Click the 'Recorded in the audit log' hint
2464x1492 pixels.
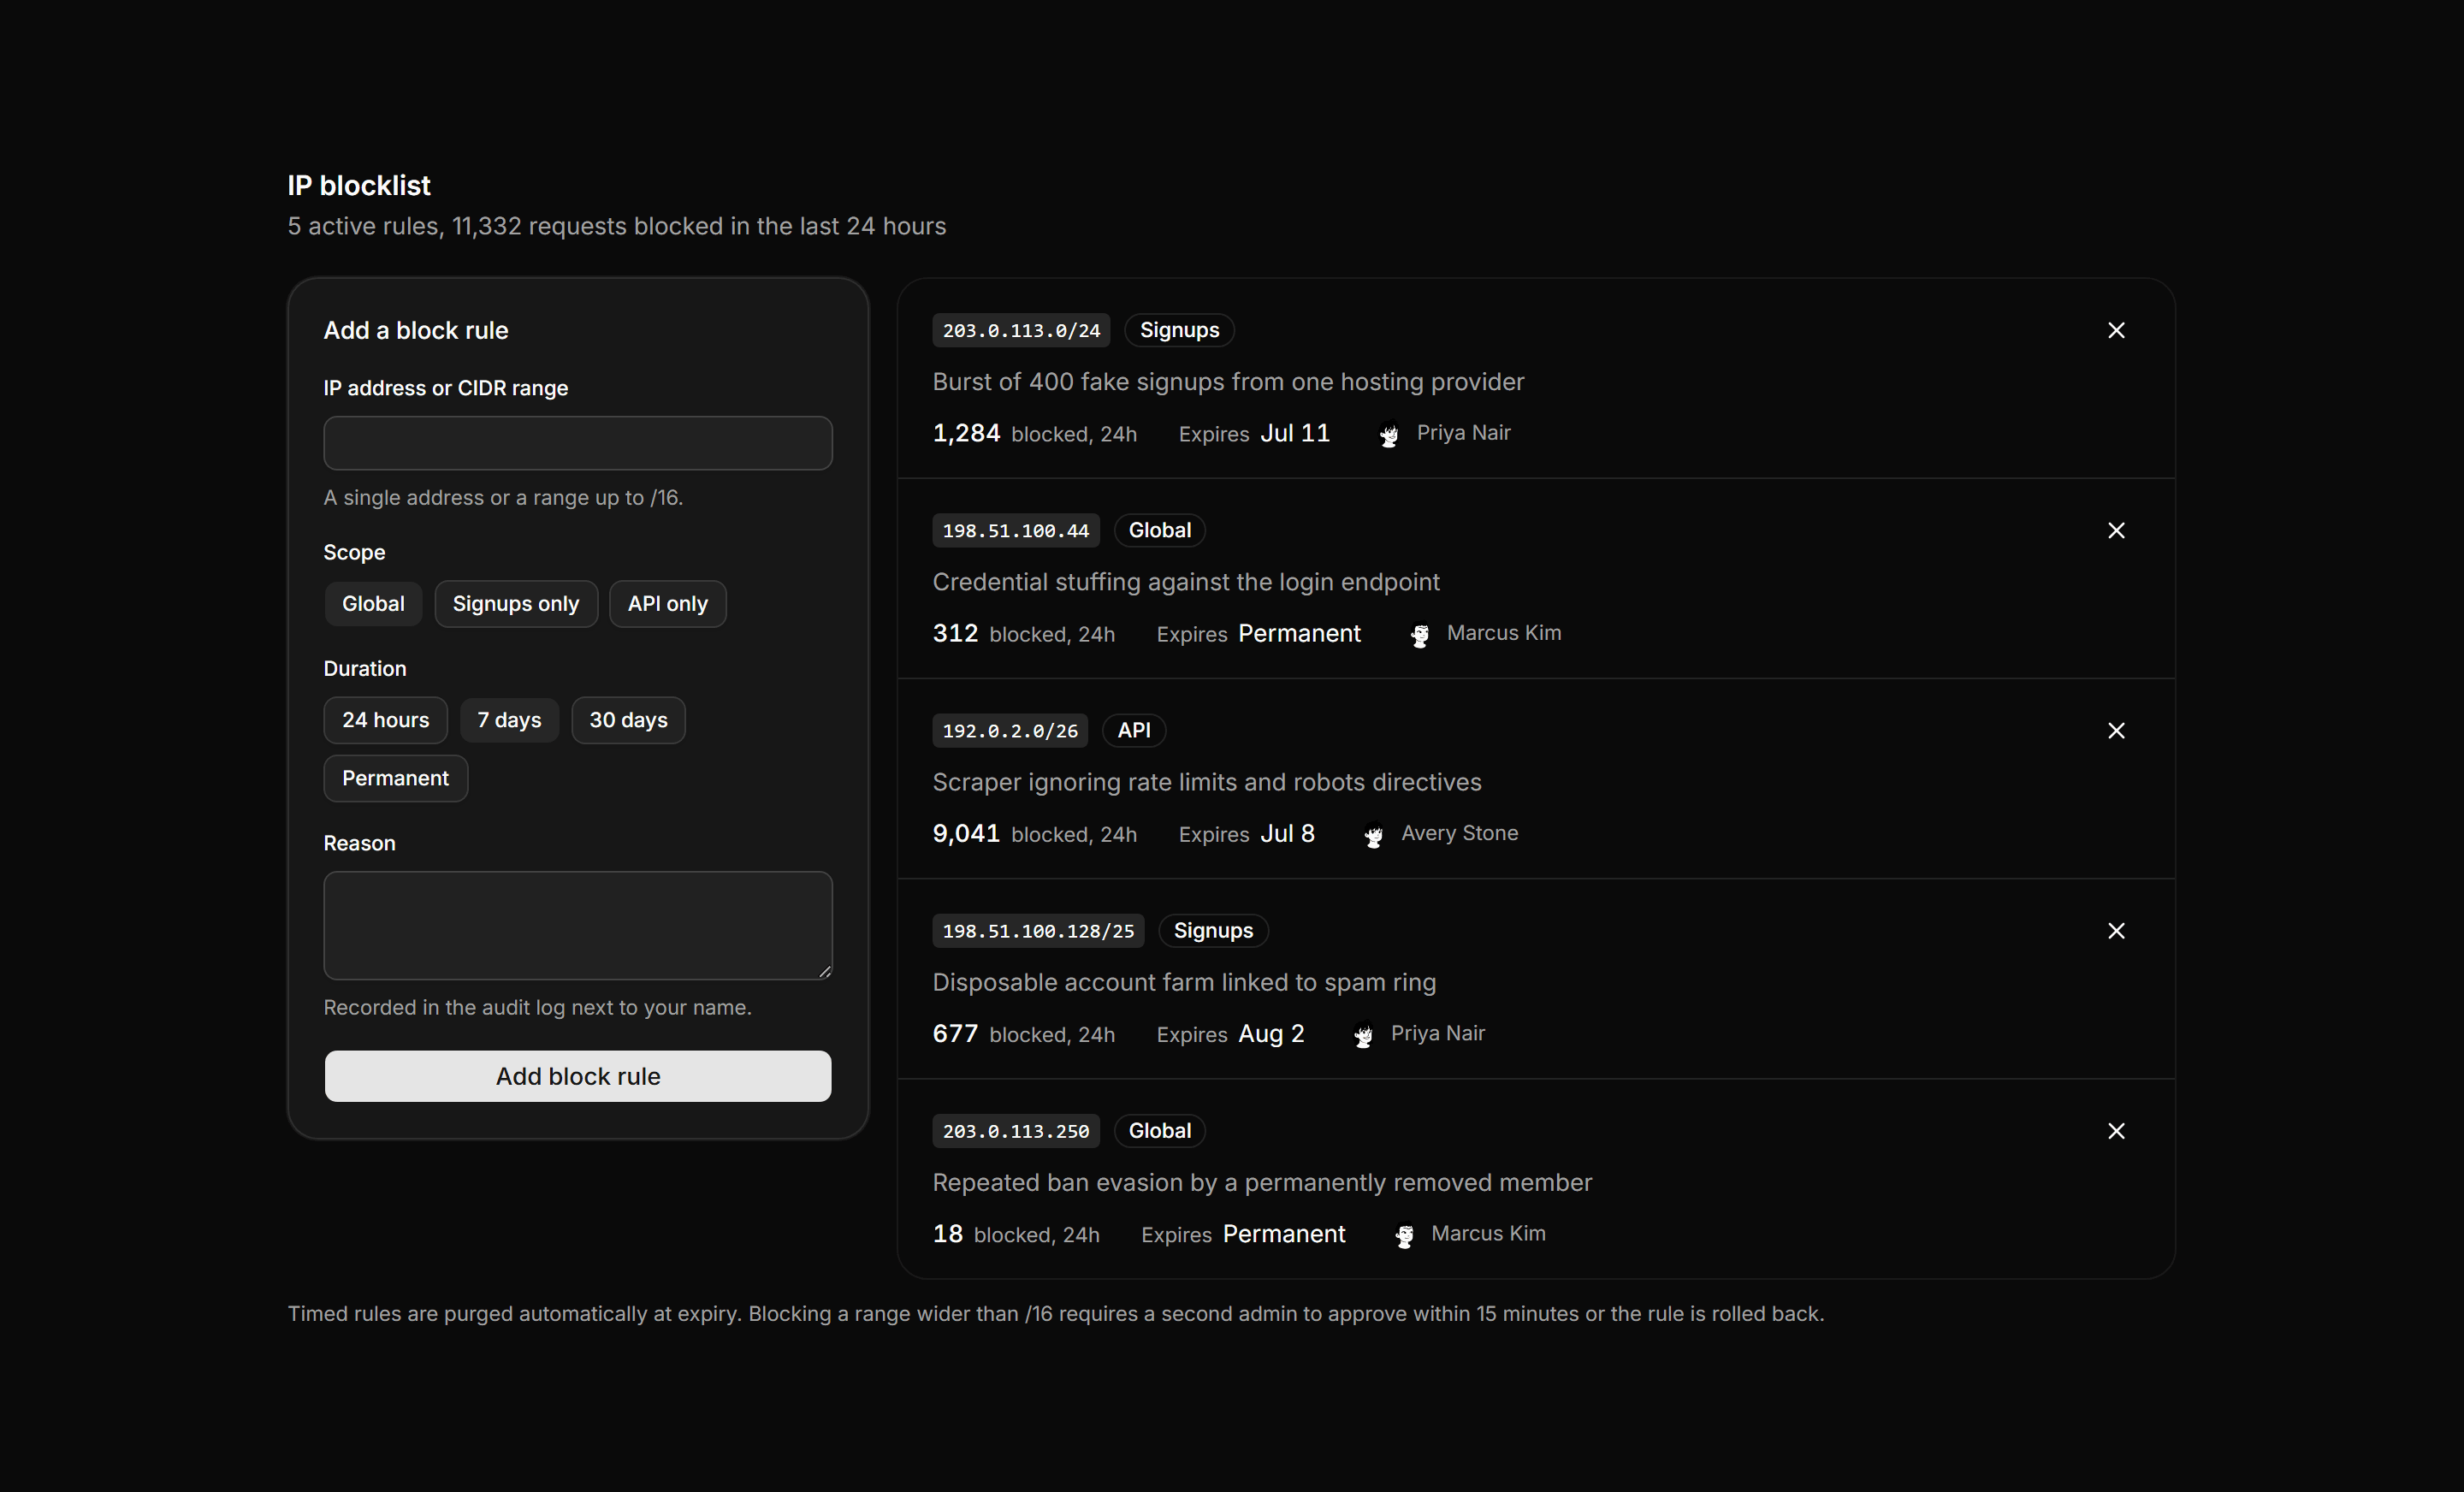pos(537,1007)
